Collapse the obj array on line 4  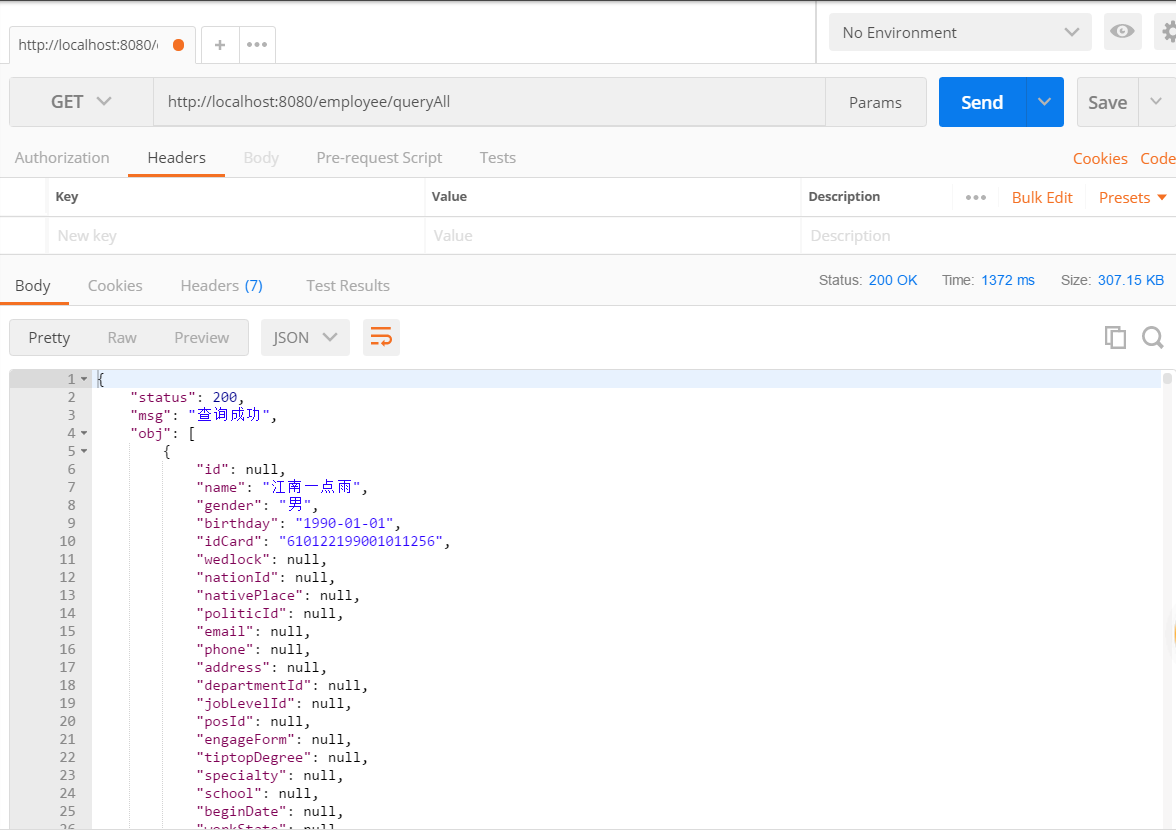point(84,433)
